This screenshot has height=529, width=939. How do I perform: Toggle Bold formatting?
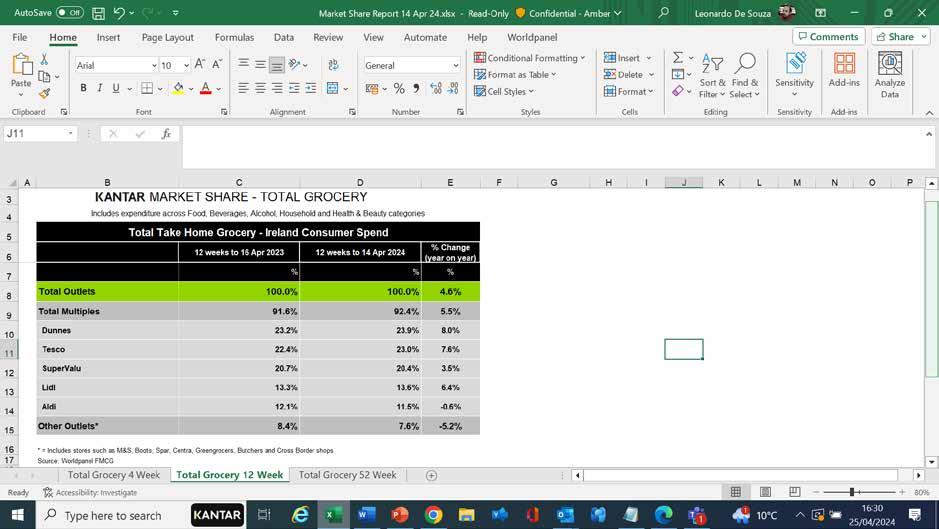(x=83, y=89)
